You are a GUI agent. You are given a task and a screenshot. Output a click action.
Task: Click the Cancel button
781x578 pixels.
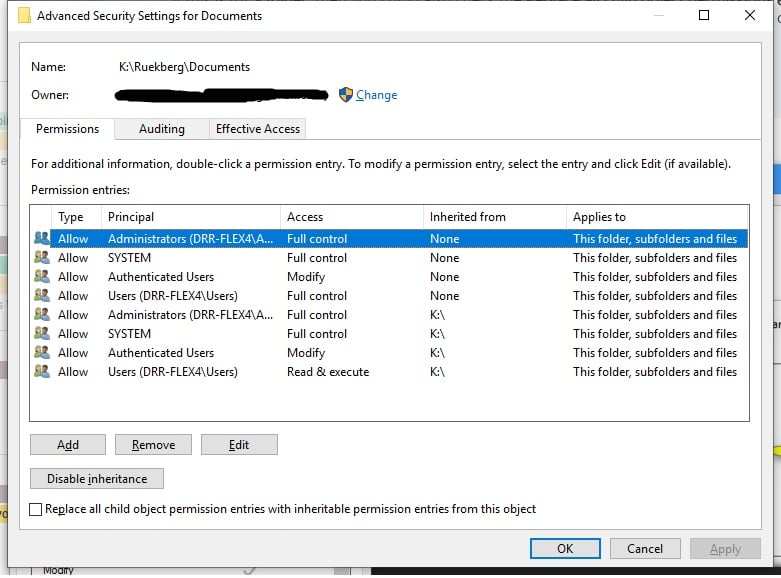[645, 549]
